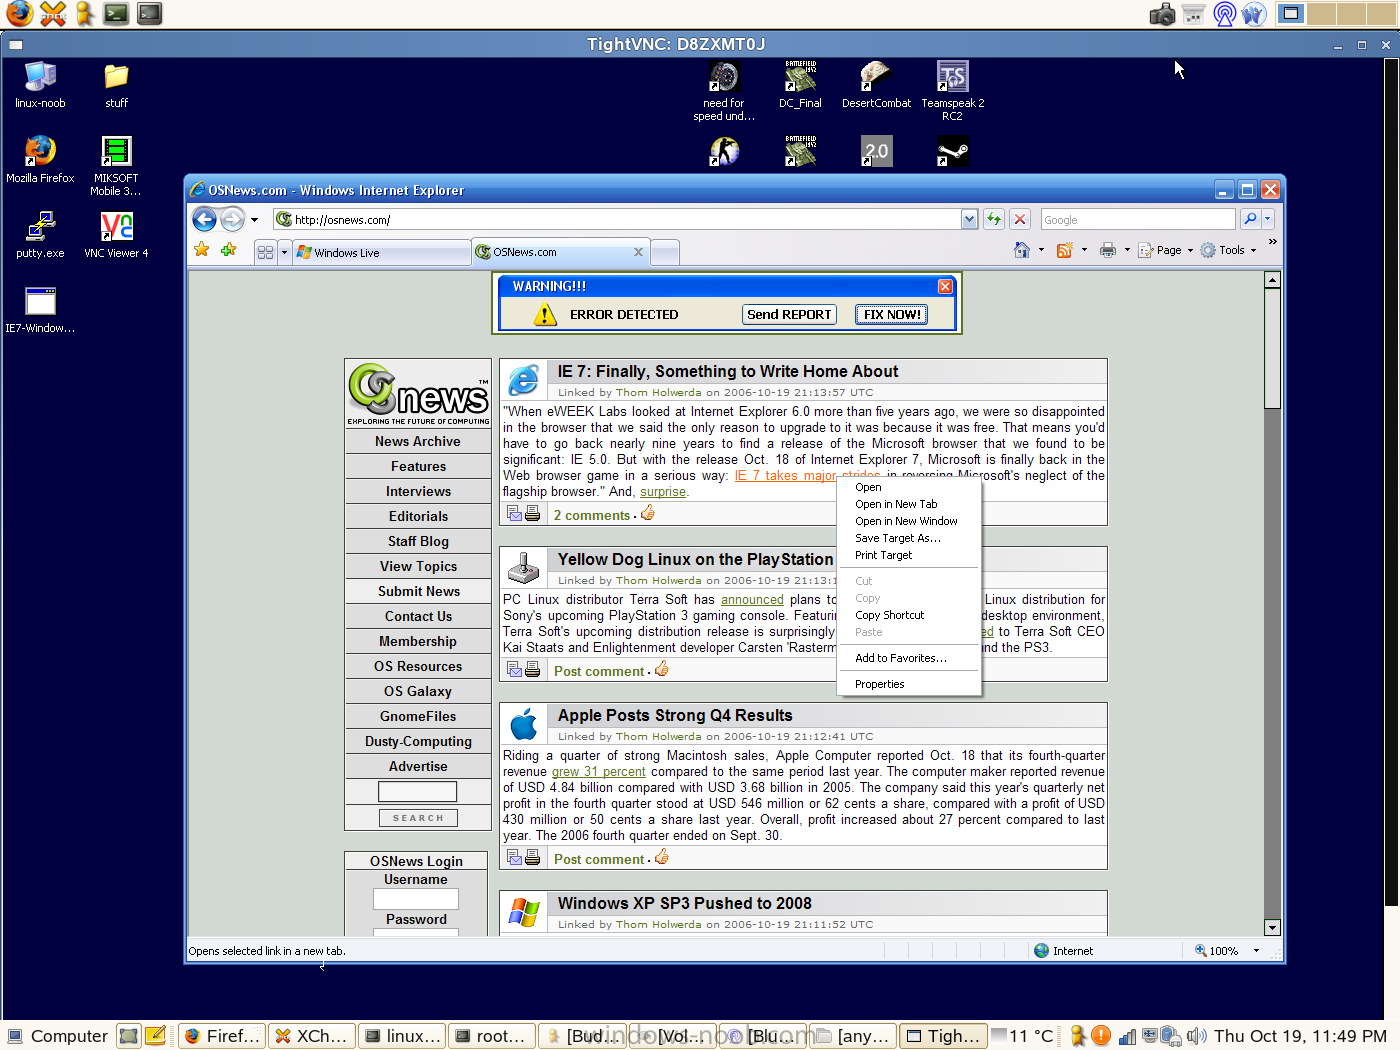
Task: Click the sidebar search text field
Action: point(418,792)
